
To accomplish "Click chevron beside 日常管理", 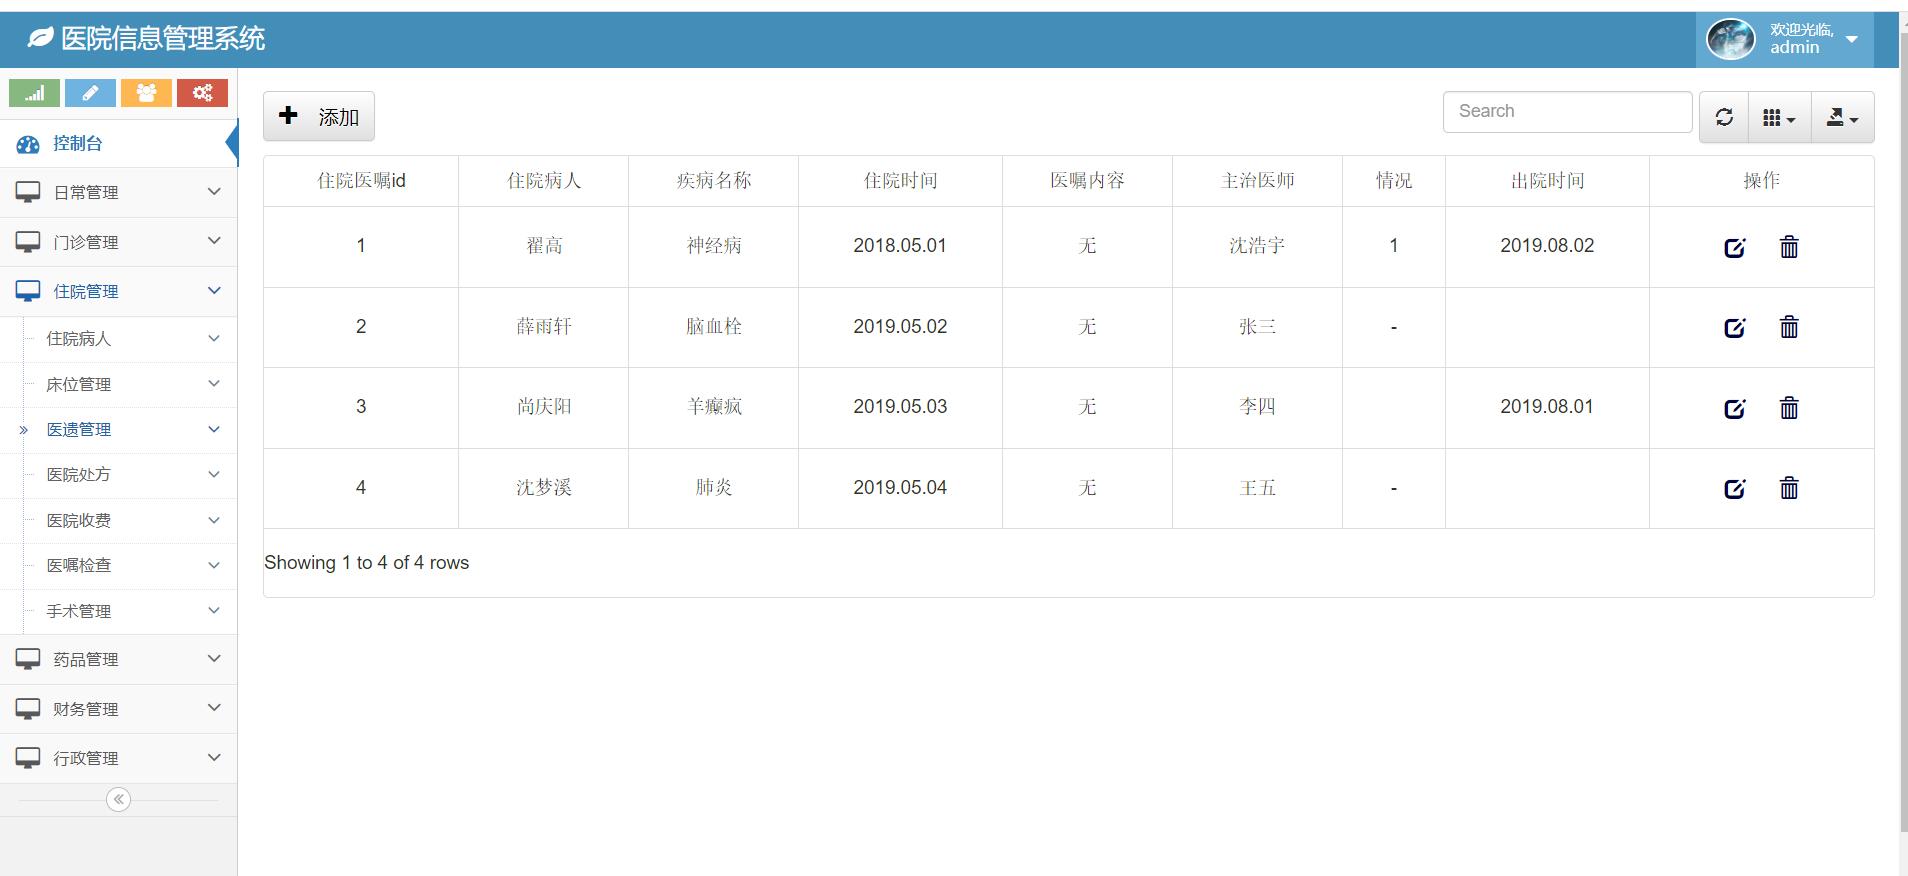I will pyautogui.click(x=214, y=191).
